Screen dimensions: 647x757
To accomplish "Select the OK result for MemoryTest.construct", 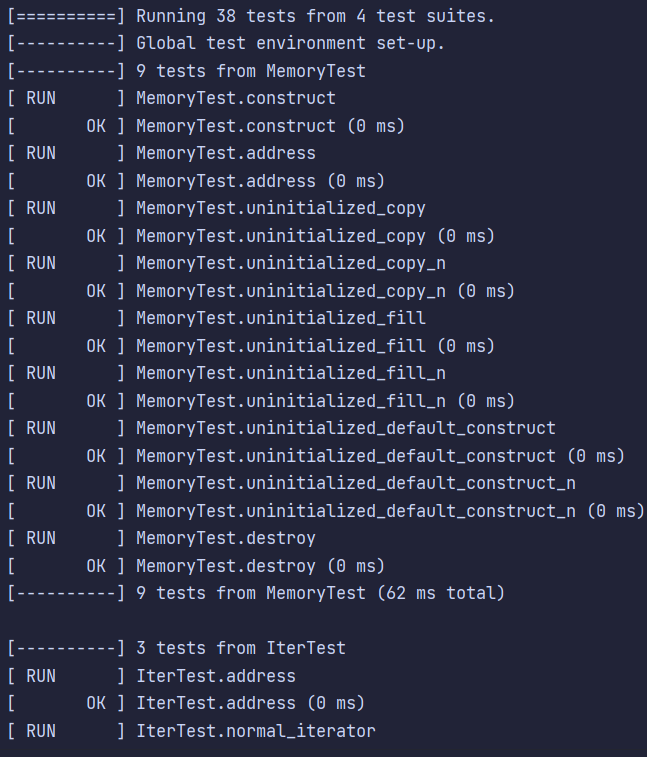I will tap(206, 126).
